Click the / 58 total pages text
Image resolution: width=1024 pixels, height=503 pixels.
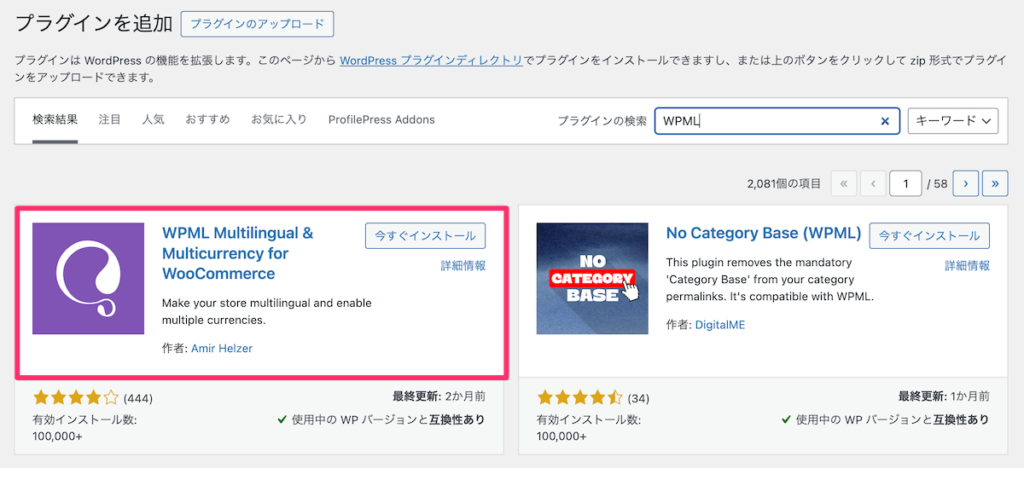coord(937,184)
